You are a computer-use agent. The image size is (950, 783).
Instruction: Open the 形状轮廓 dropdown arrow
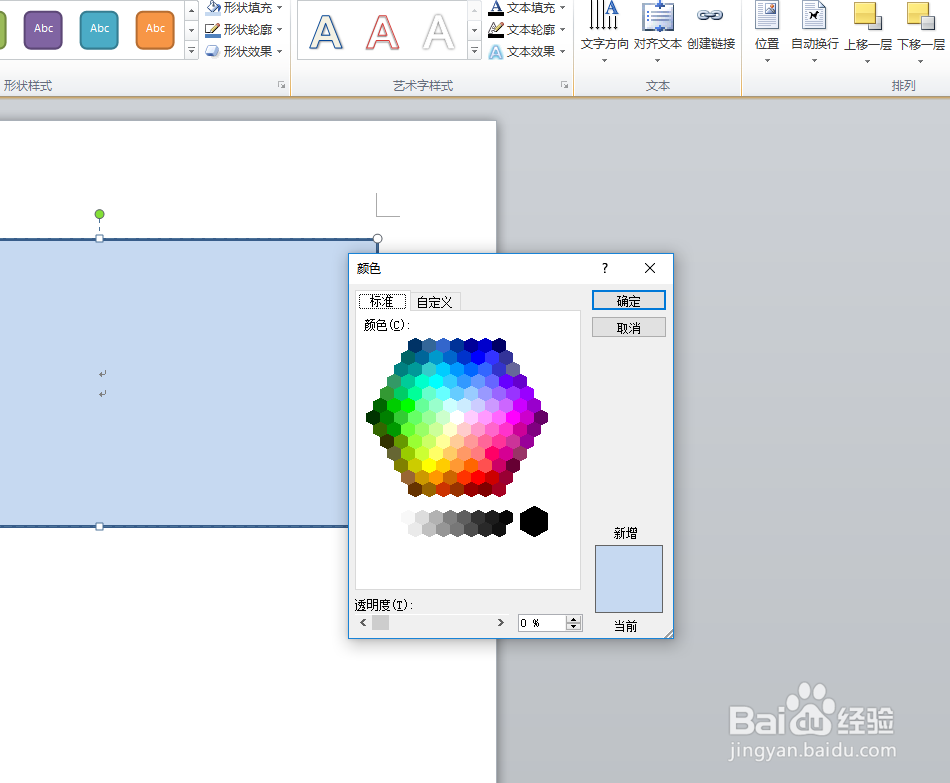(x=279, y=30)
